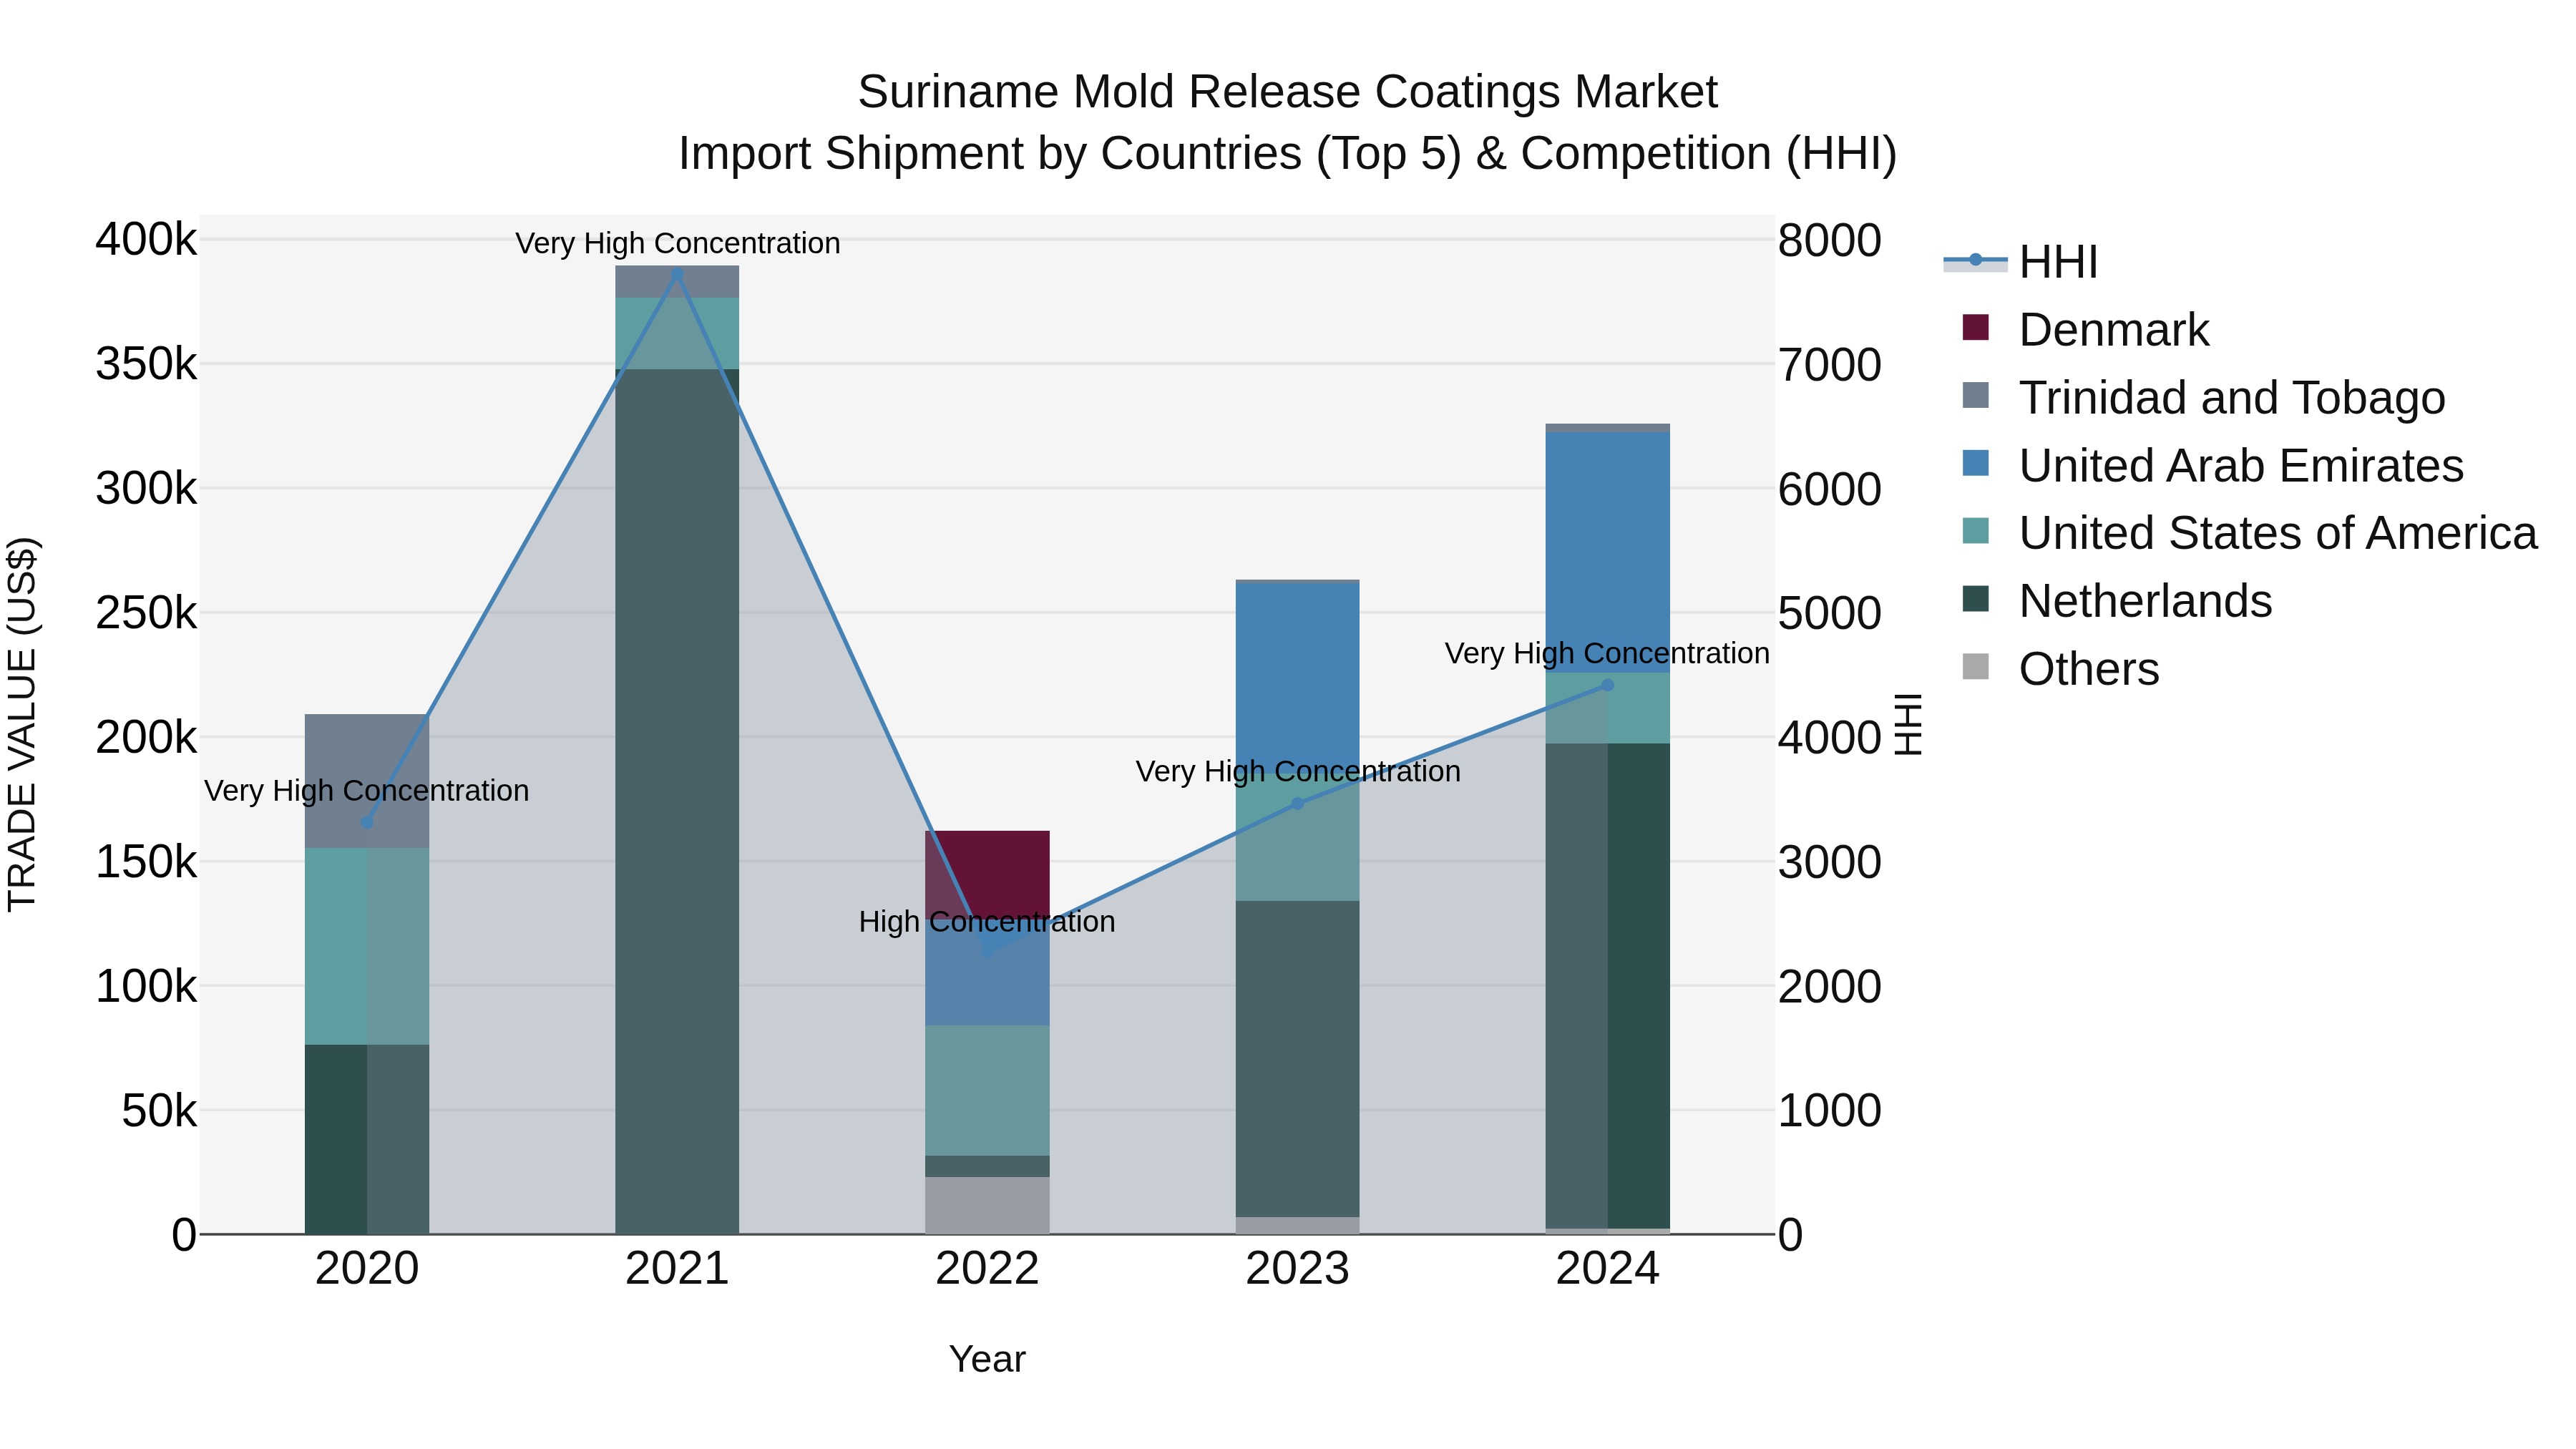This screenshot has width=2576, height=1449.
Task: Select the 2023 HHI data point
Action: (1298, 804)
